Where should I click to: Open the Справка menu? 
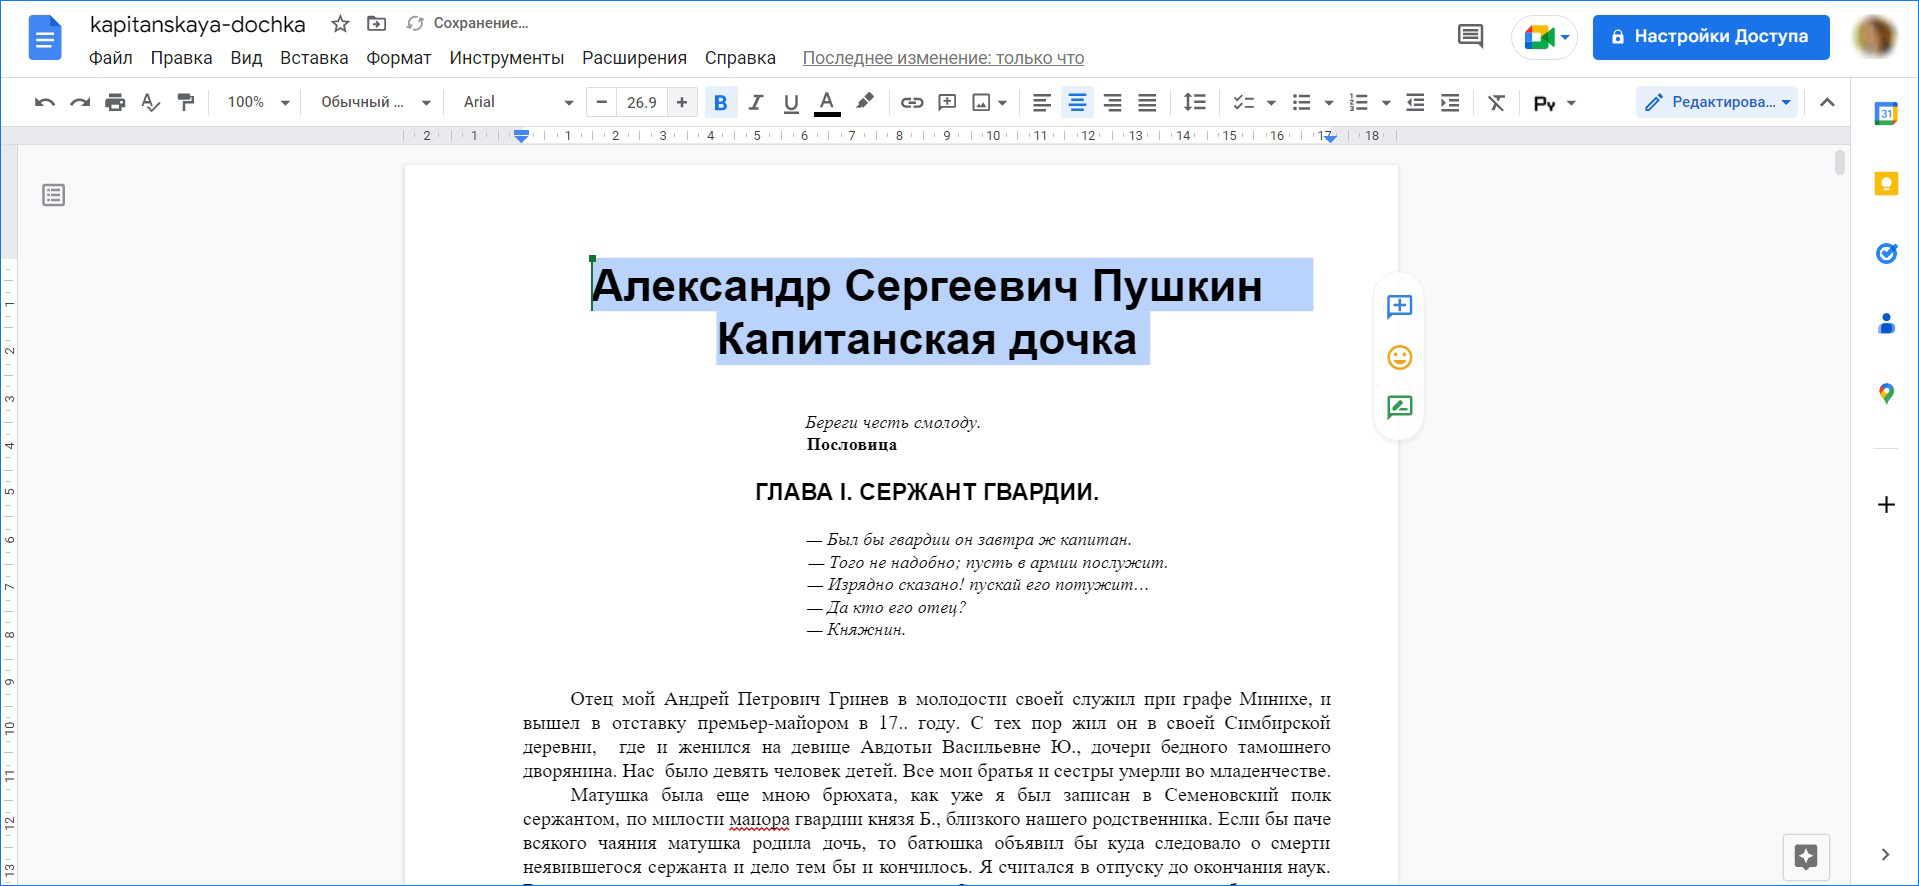coord(740,58)
